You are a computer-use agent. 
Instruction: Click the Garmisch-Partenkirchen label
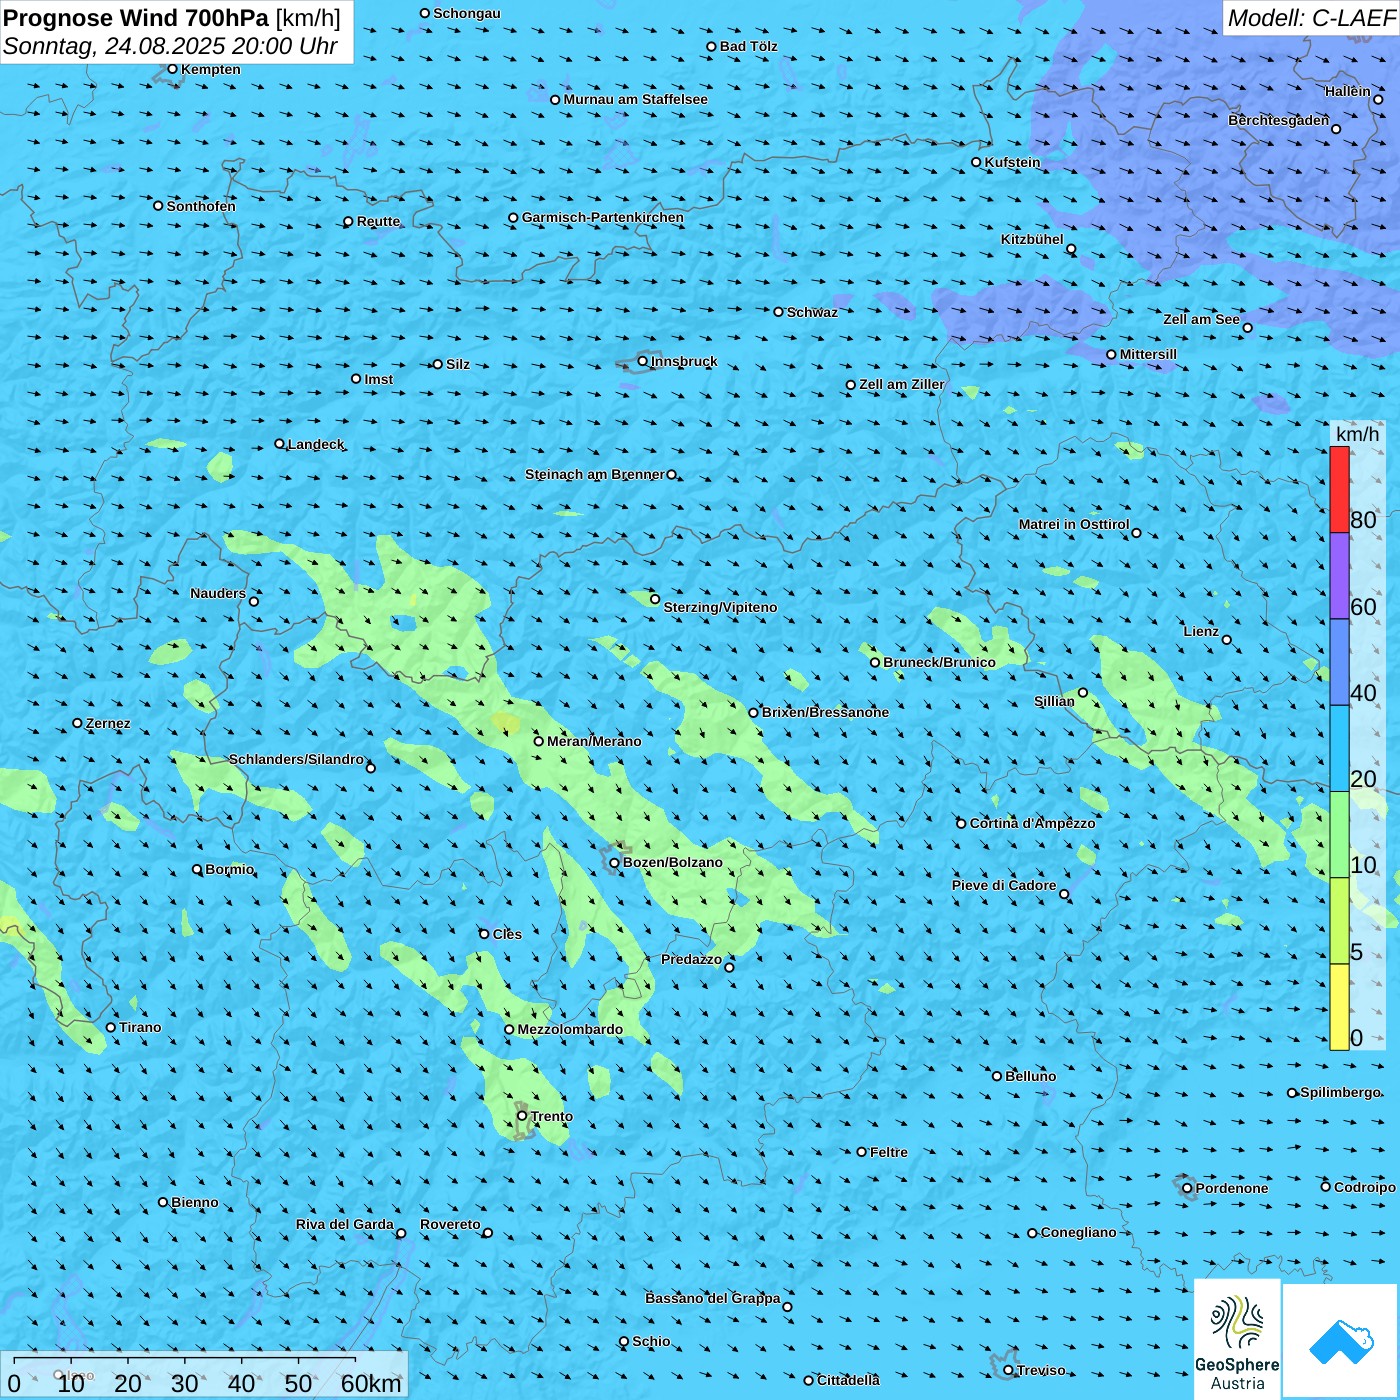(603, 217)
